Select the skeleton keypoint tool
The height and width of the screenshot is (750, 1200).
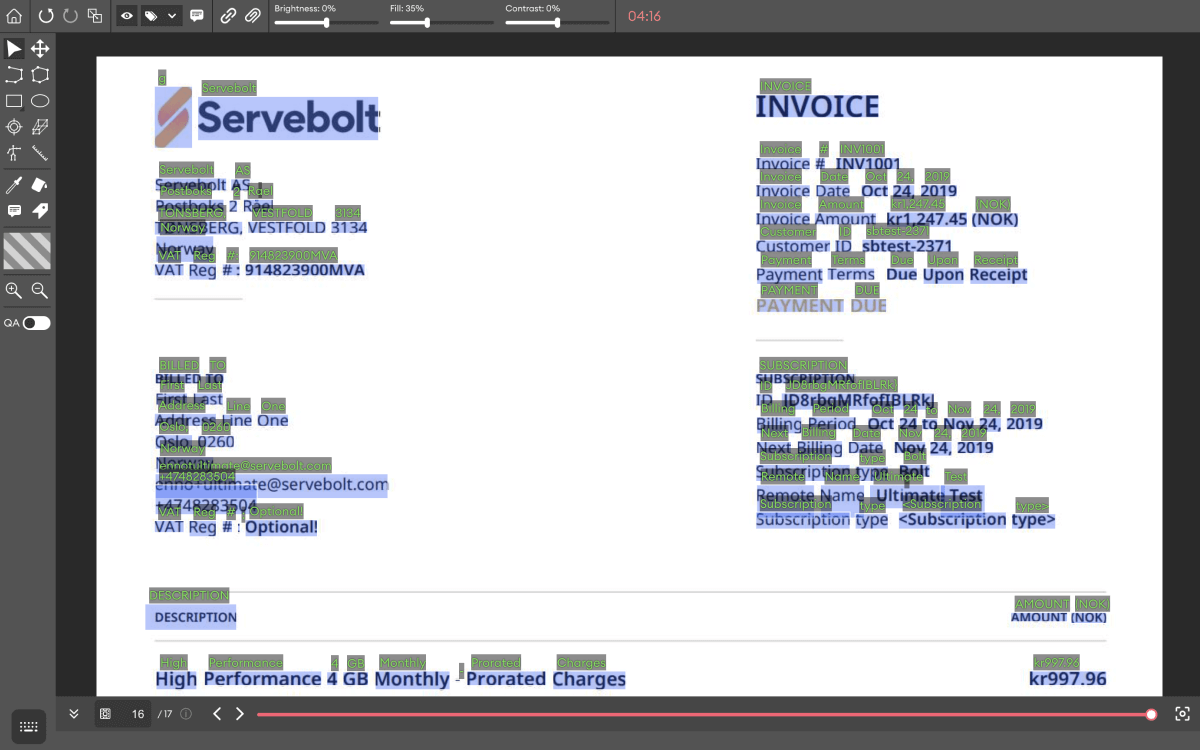pos(14,153)
